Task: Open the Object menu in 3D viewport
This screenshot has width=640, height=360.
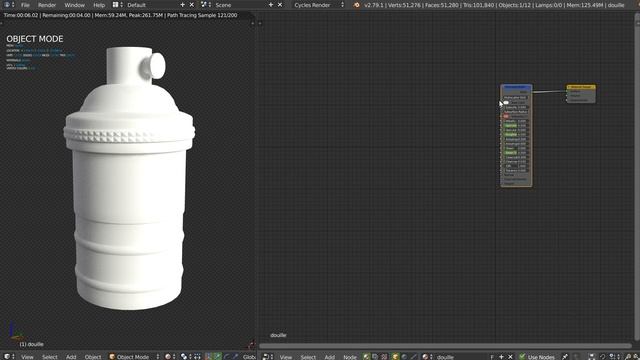Action: click(93, 357)
